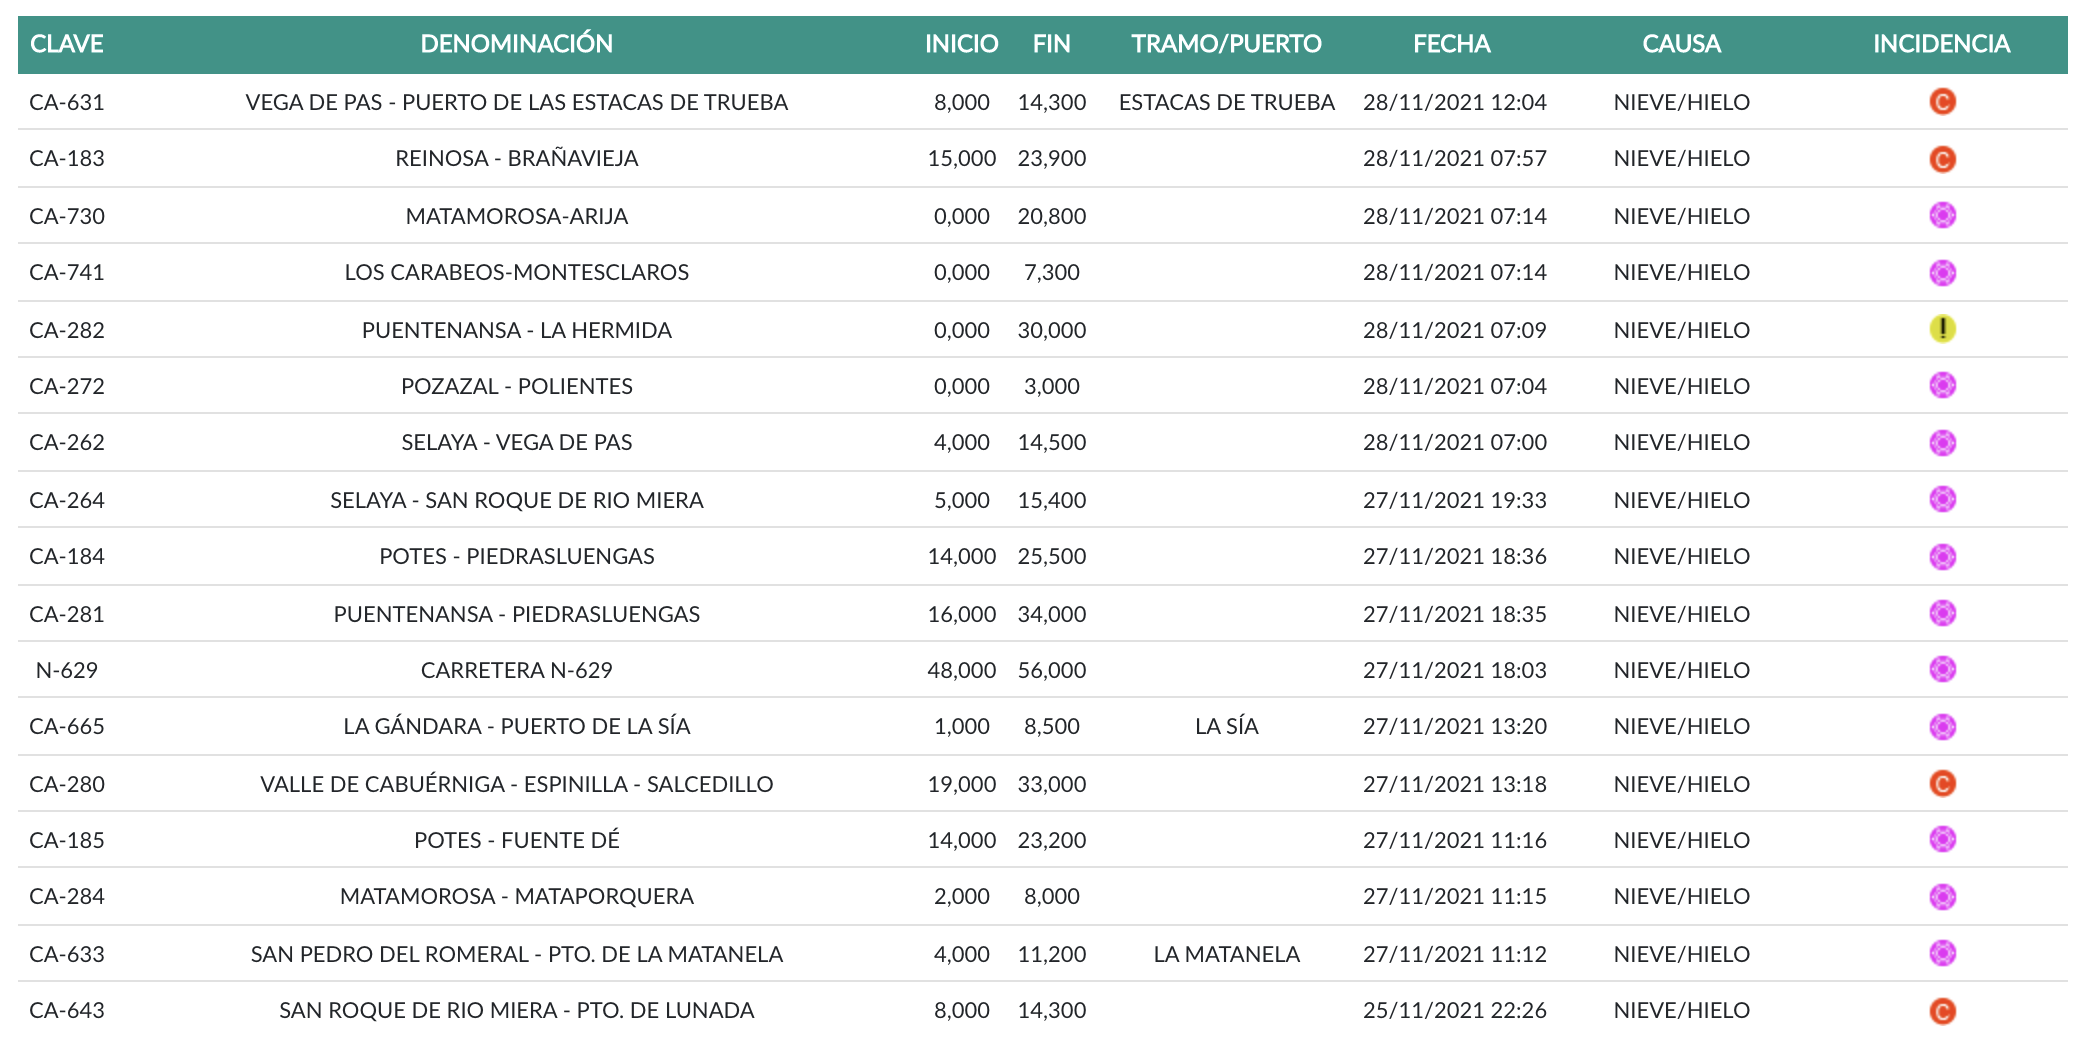2098x1056 pixels.
Task: Click the red closed icon for CA-280
Action: pyautogui.click(x=1941, y=784)
